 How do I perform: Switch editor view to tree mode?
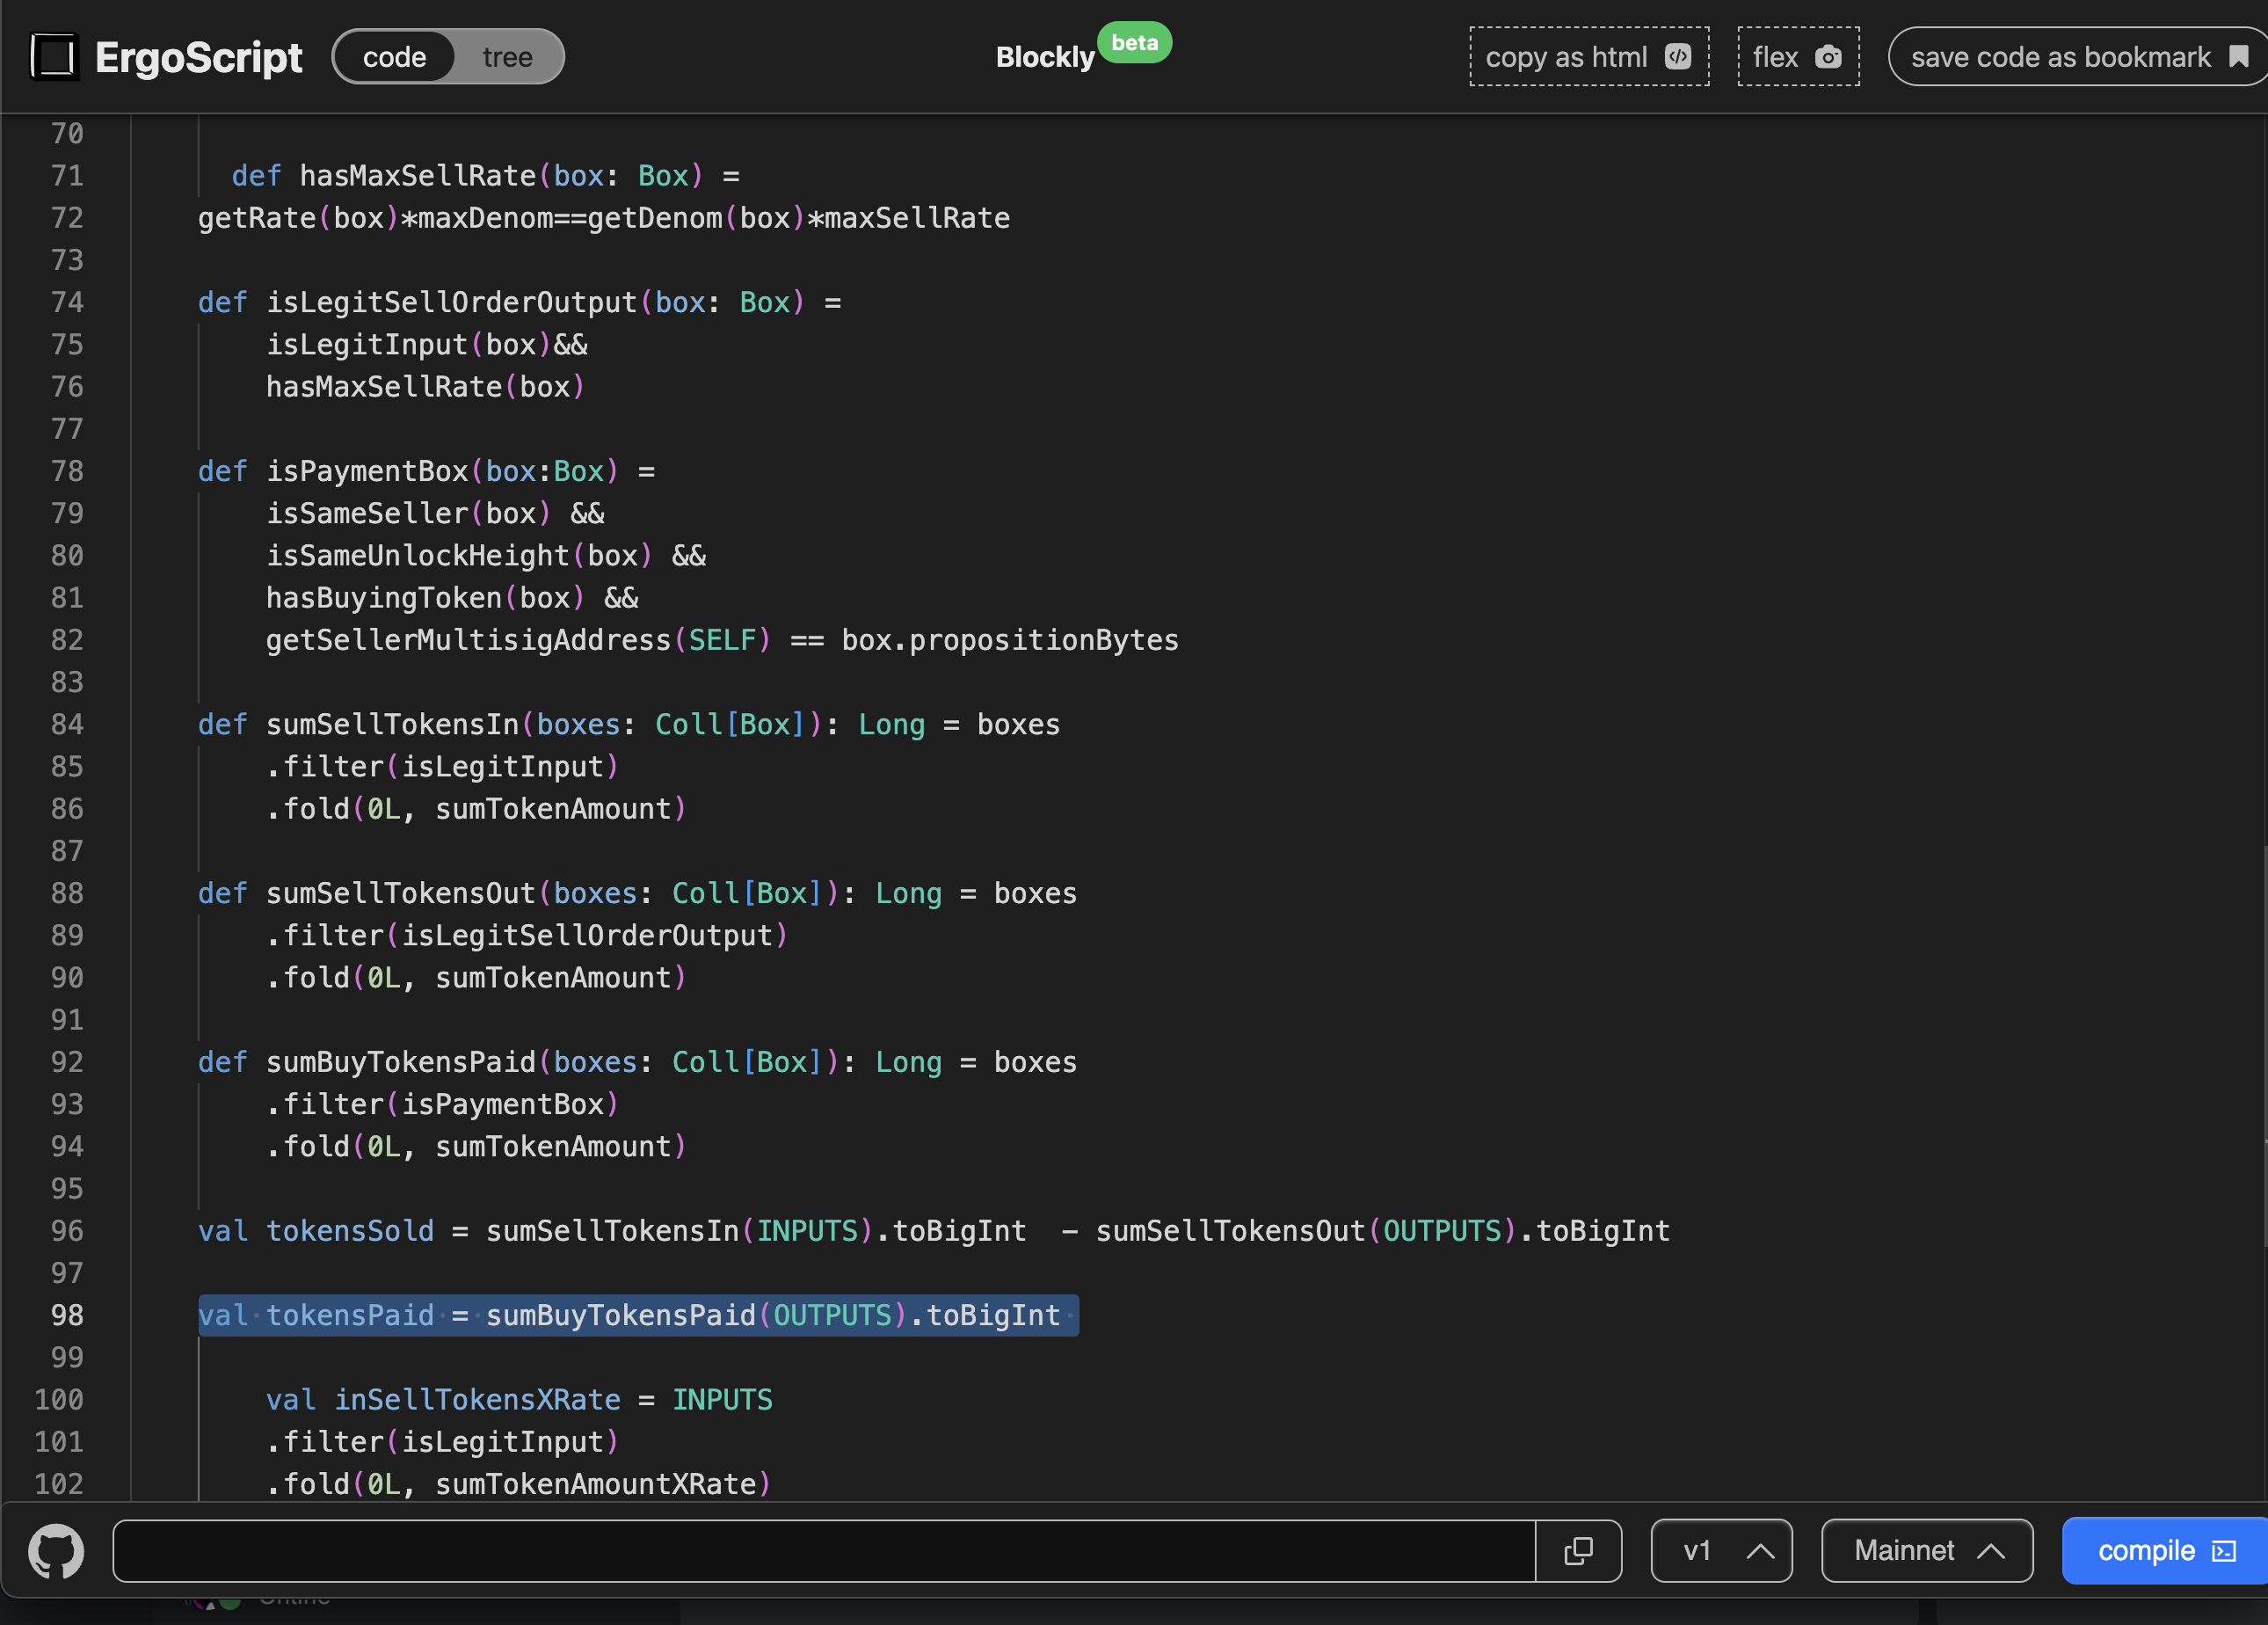[507, 57]
